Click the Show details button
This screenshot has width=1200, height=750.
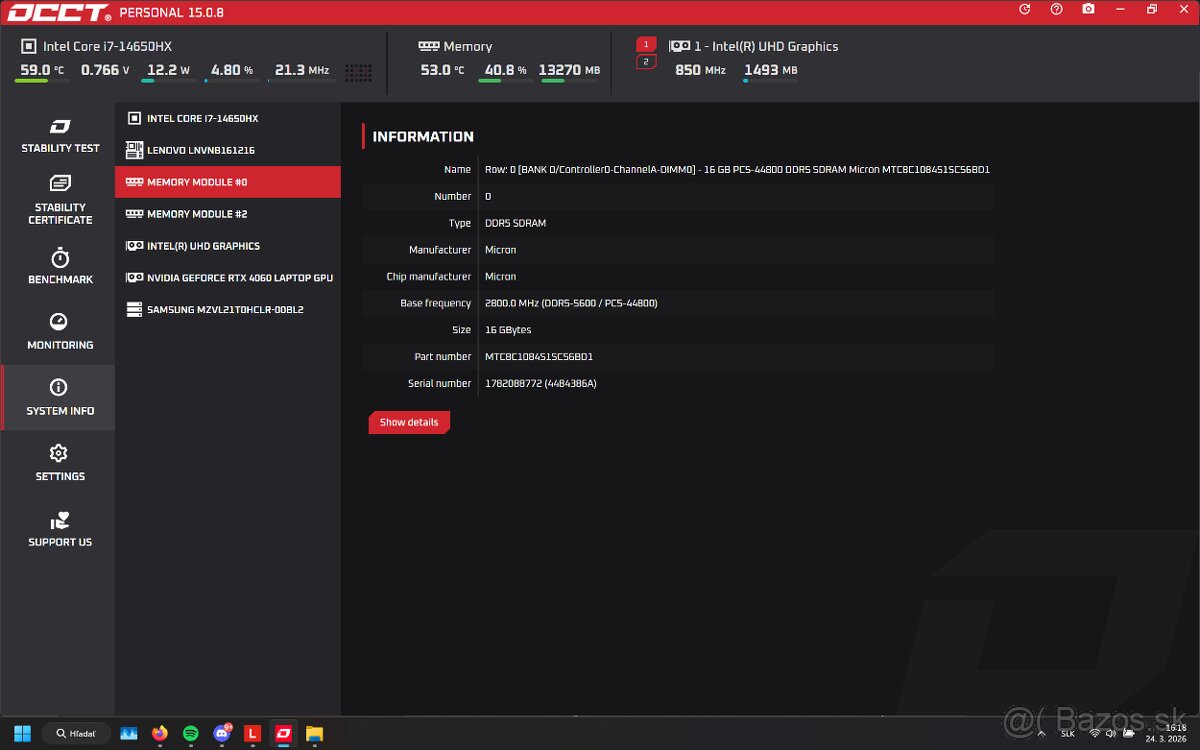[x=408, y=422]
